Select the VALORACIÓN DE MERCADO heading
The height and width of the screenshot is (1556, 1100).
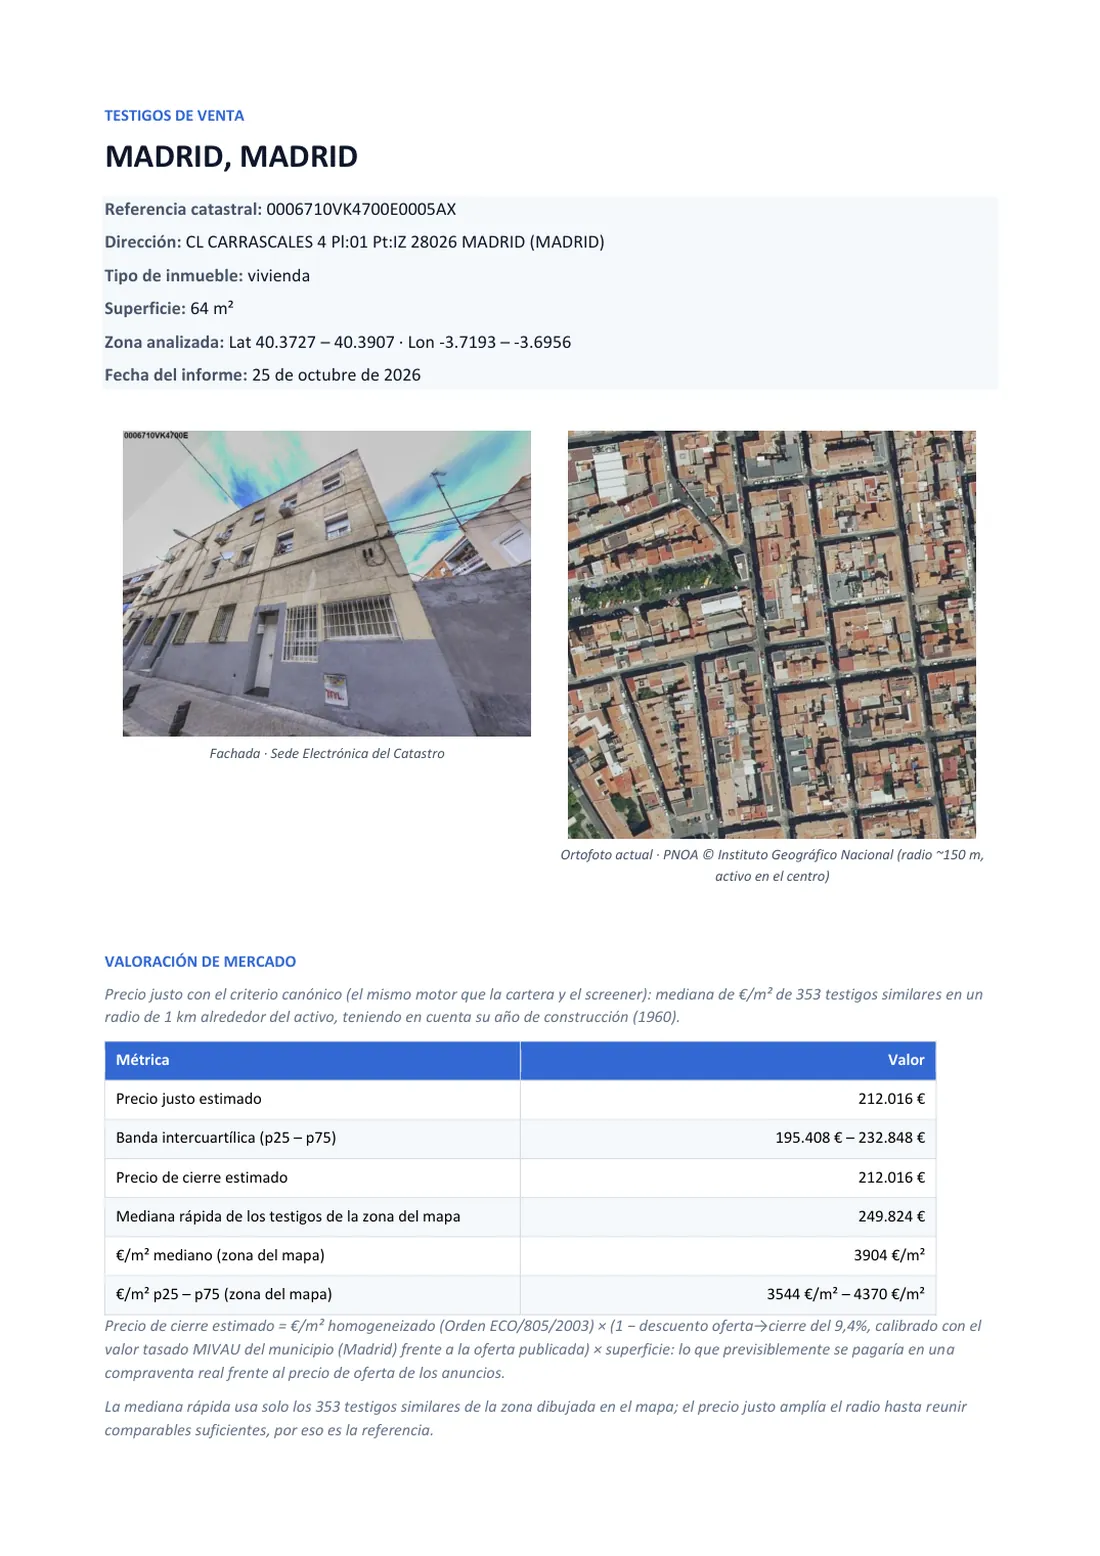[x=200, y=962]
